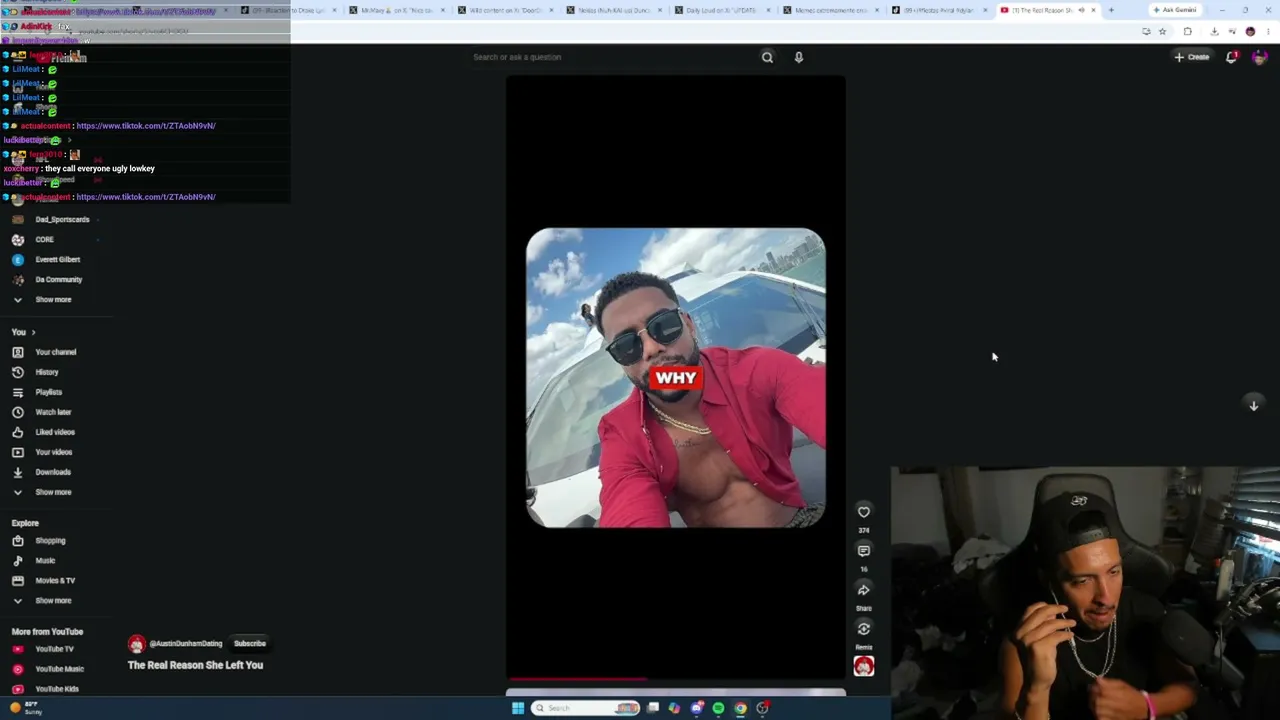Click the Short title 'The Real Reason She Left You'
The height and width of the screenshot is (720, 1280).
coord(196,665)
